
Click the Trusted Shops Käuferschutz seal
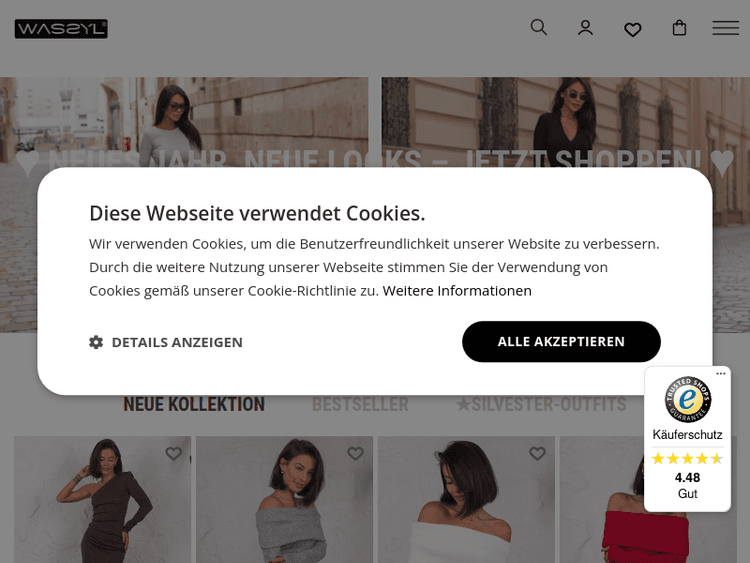tap(687, 399)
